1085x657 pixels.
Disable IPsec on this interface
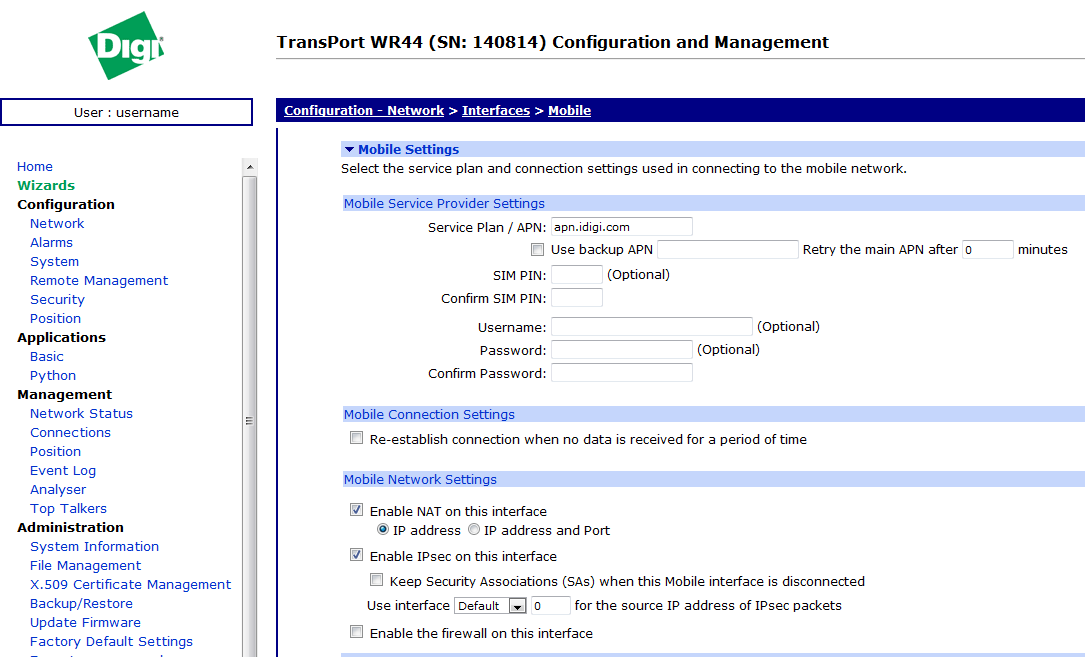357,556
